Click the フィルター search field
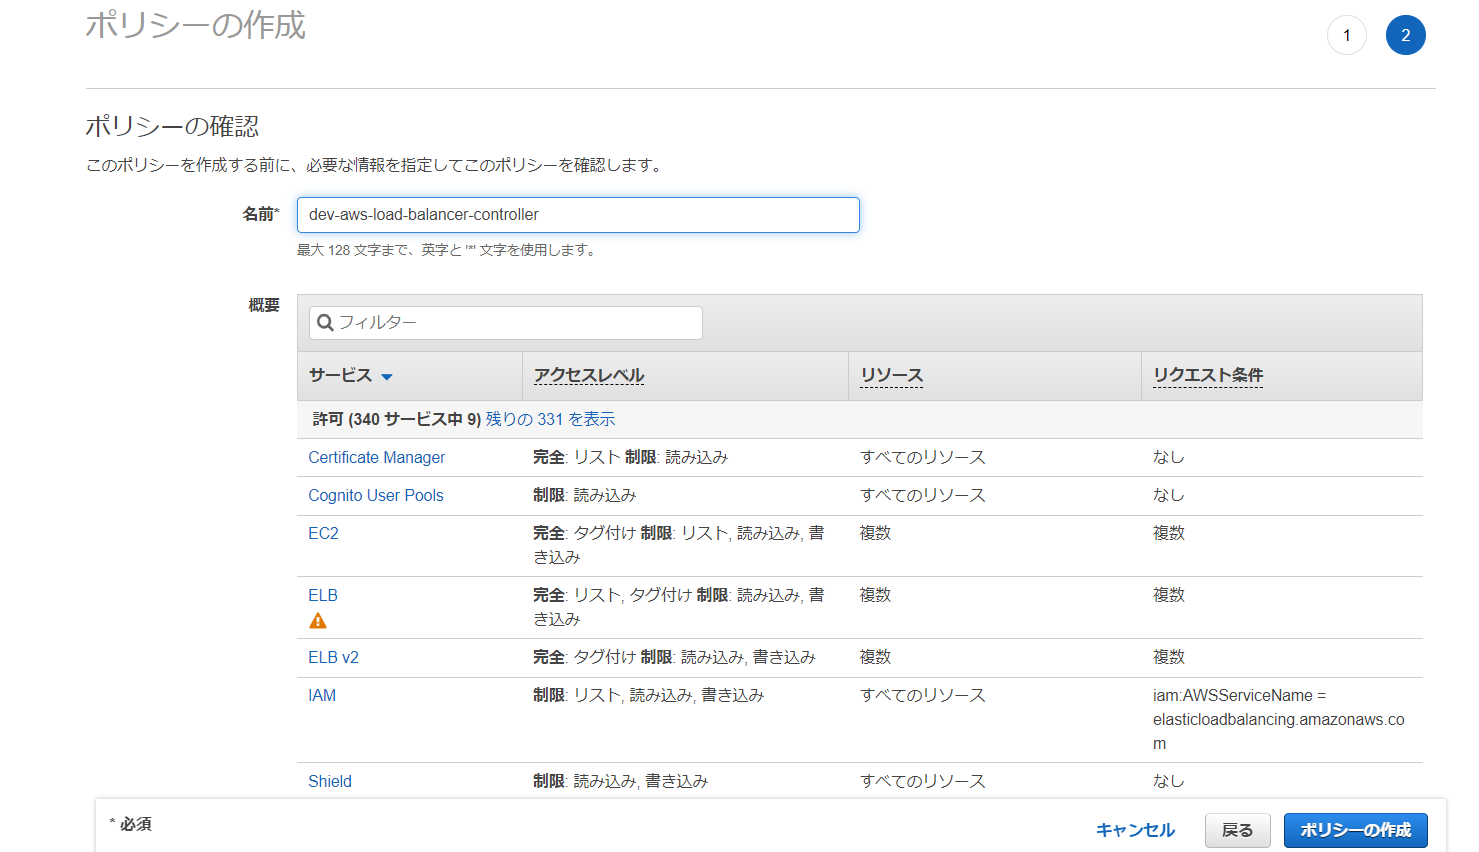 (x=515, y=323)
